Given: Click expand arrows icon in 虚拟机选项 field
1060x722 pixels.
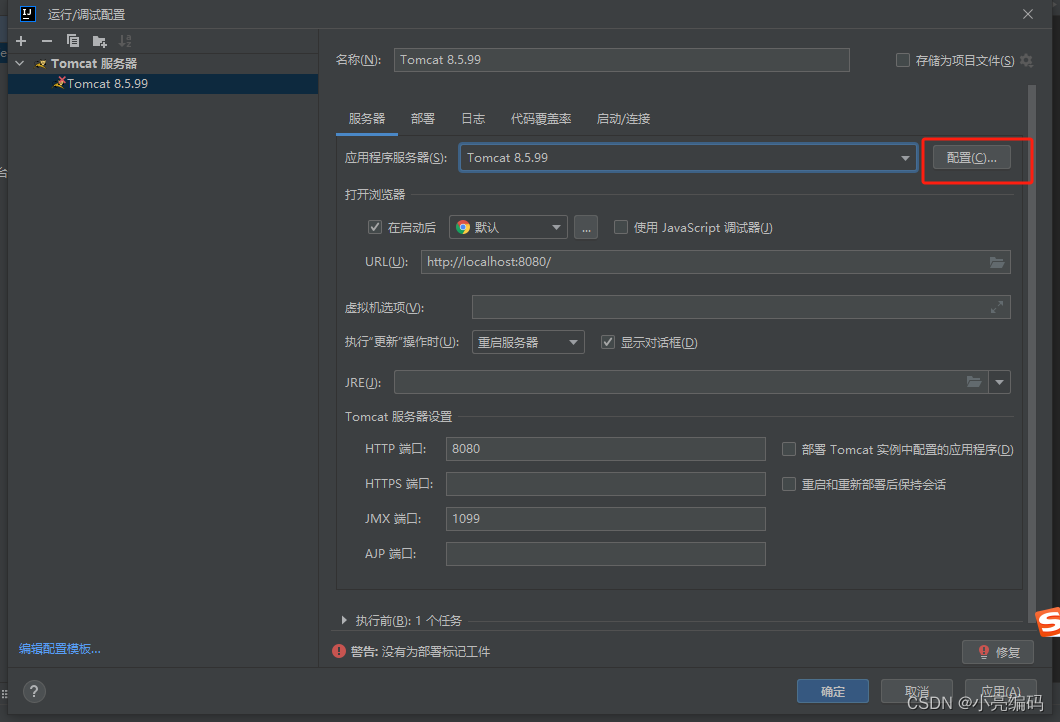Looking at the screenshot, I should (996, 308).
